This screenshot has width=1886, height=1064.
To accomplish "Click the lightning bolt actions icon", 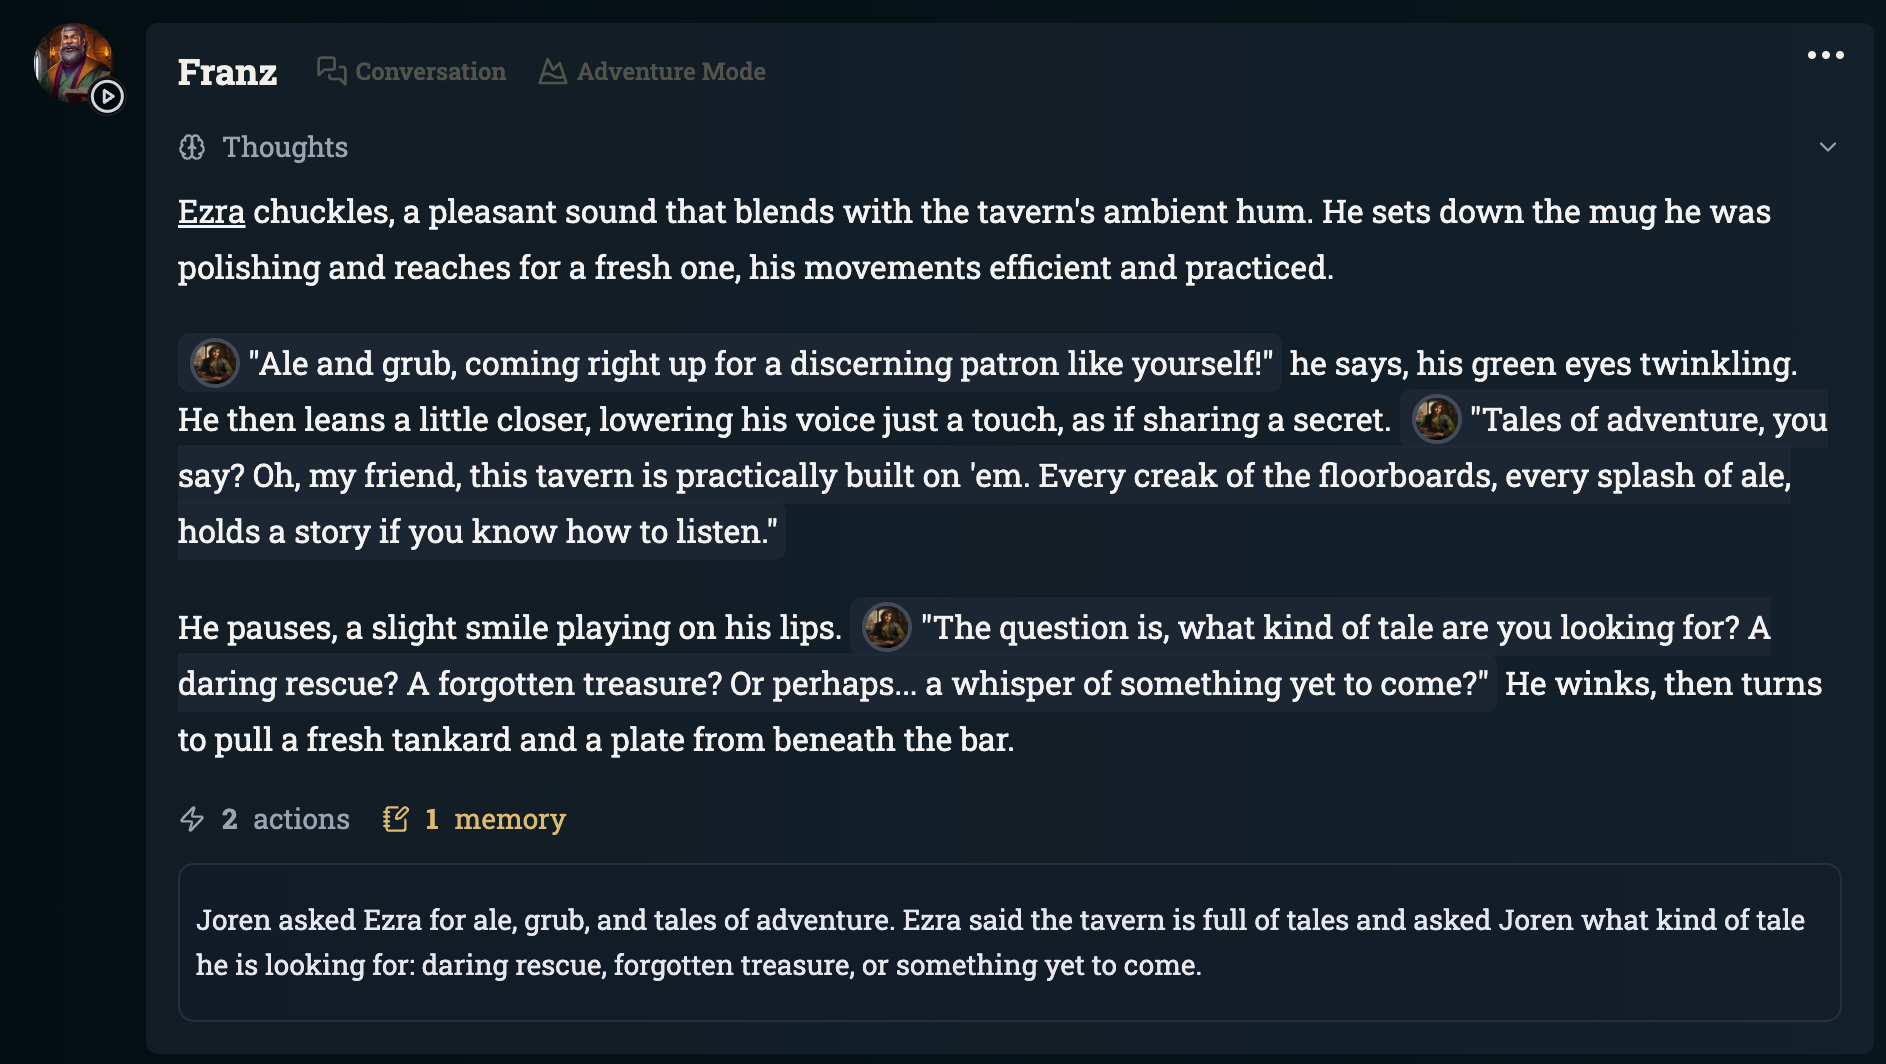I will click(192, 819).
